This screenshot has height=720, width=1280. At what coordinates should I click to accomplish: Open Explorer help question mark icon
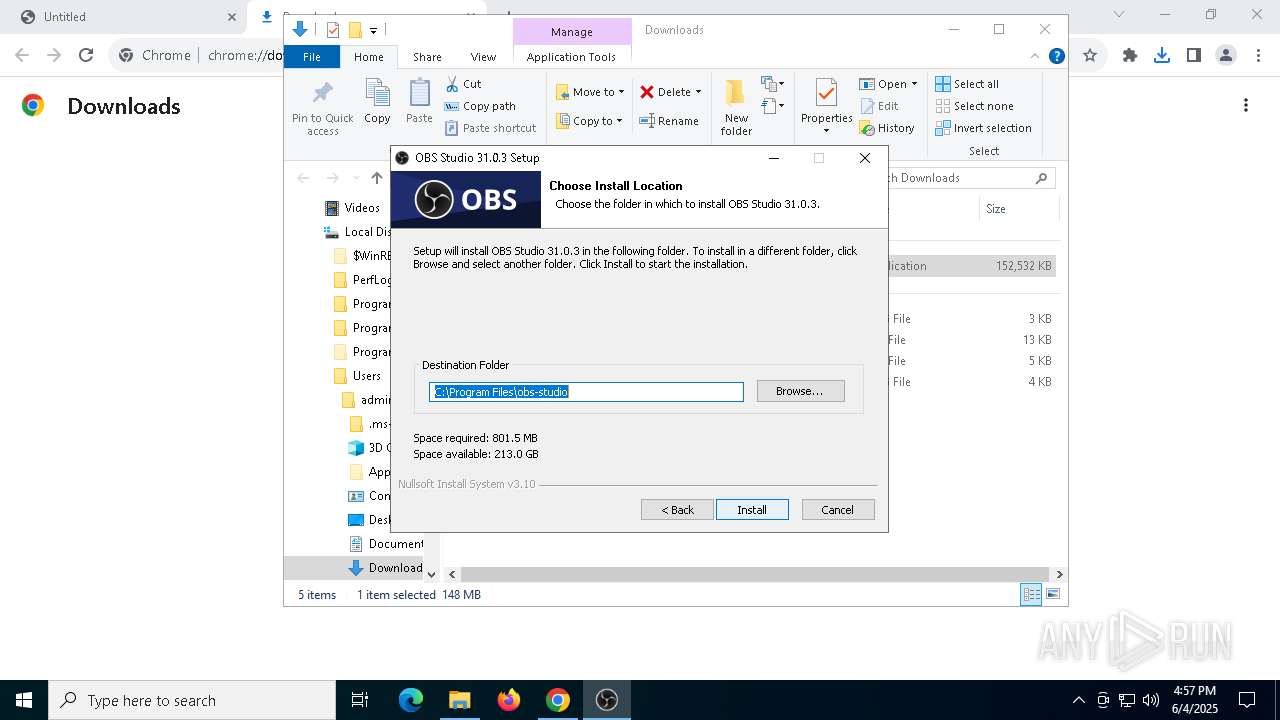coord(1056,56)
